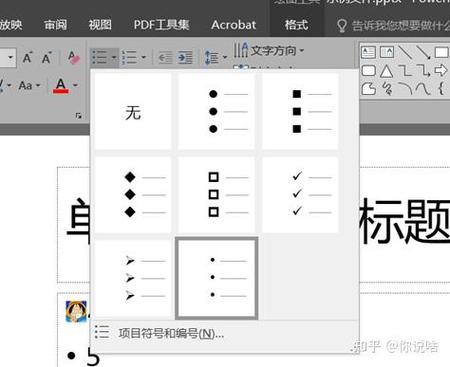Select the scribble shape tool
Viewport: 450px width, 367px height.
387,88
